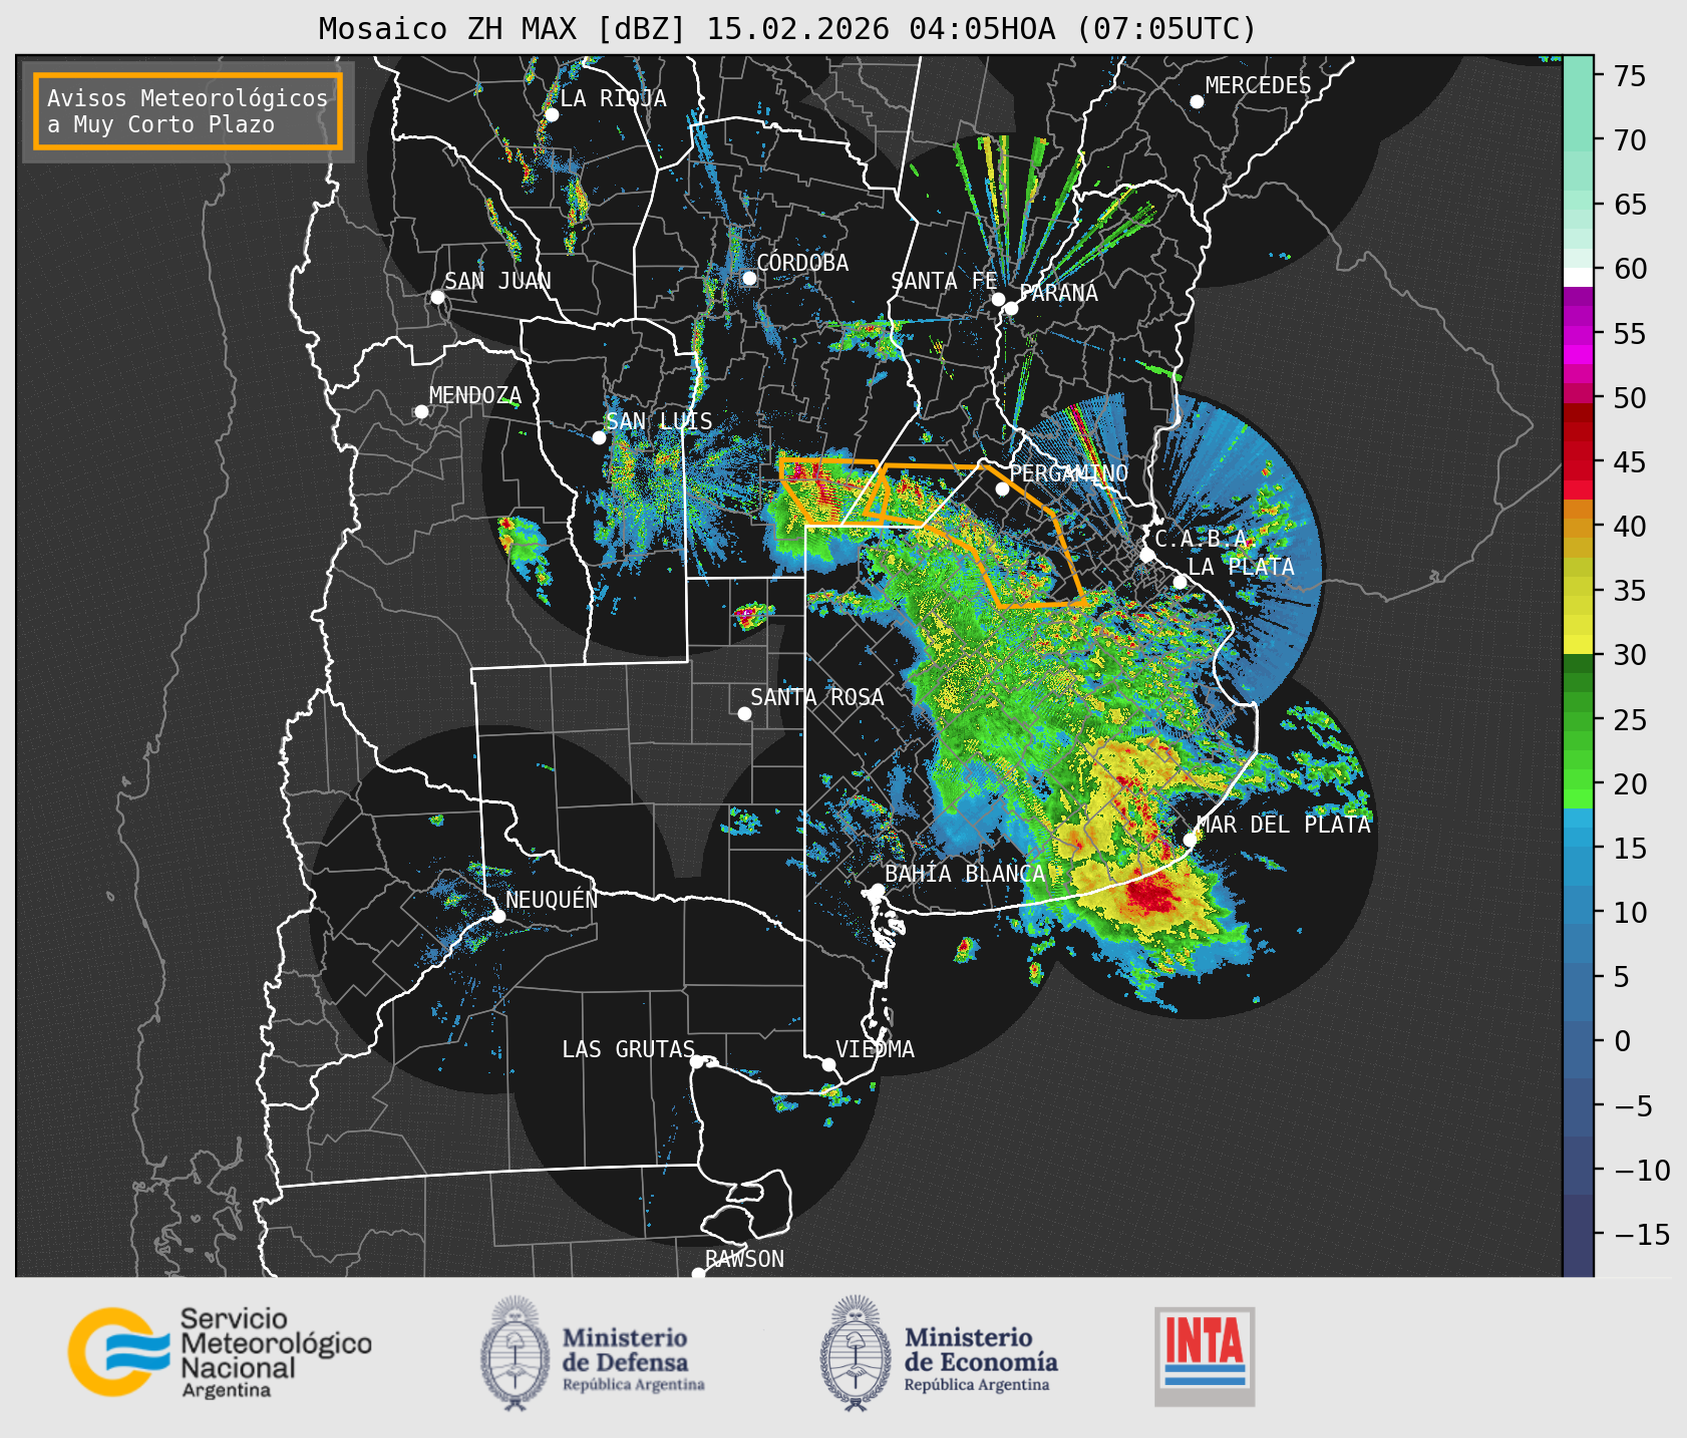Click the MAR DEL PLATA city label

coord(1283,825)
